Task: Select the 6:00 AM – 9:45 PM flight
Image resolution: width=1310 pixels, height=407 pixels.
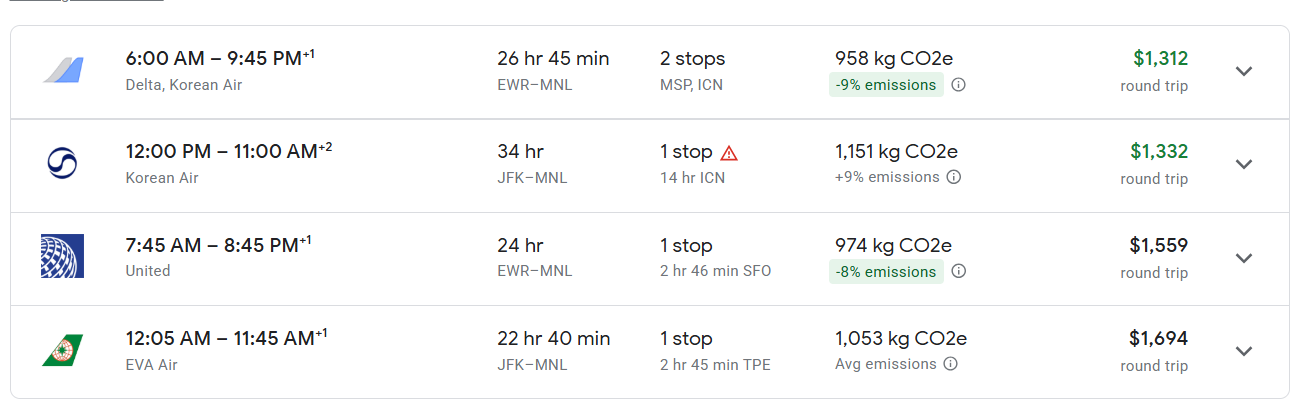Action: tap(214, 59)
